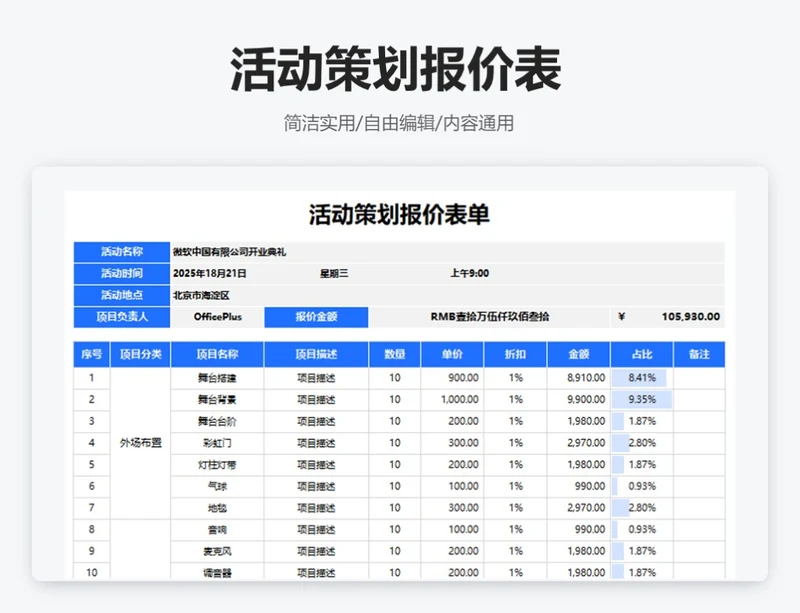Click the 项目描述 column header

point(316,354)
